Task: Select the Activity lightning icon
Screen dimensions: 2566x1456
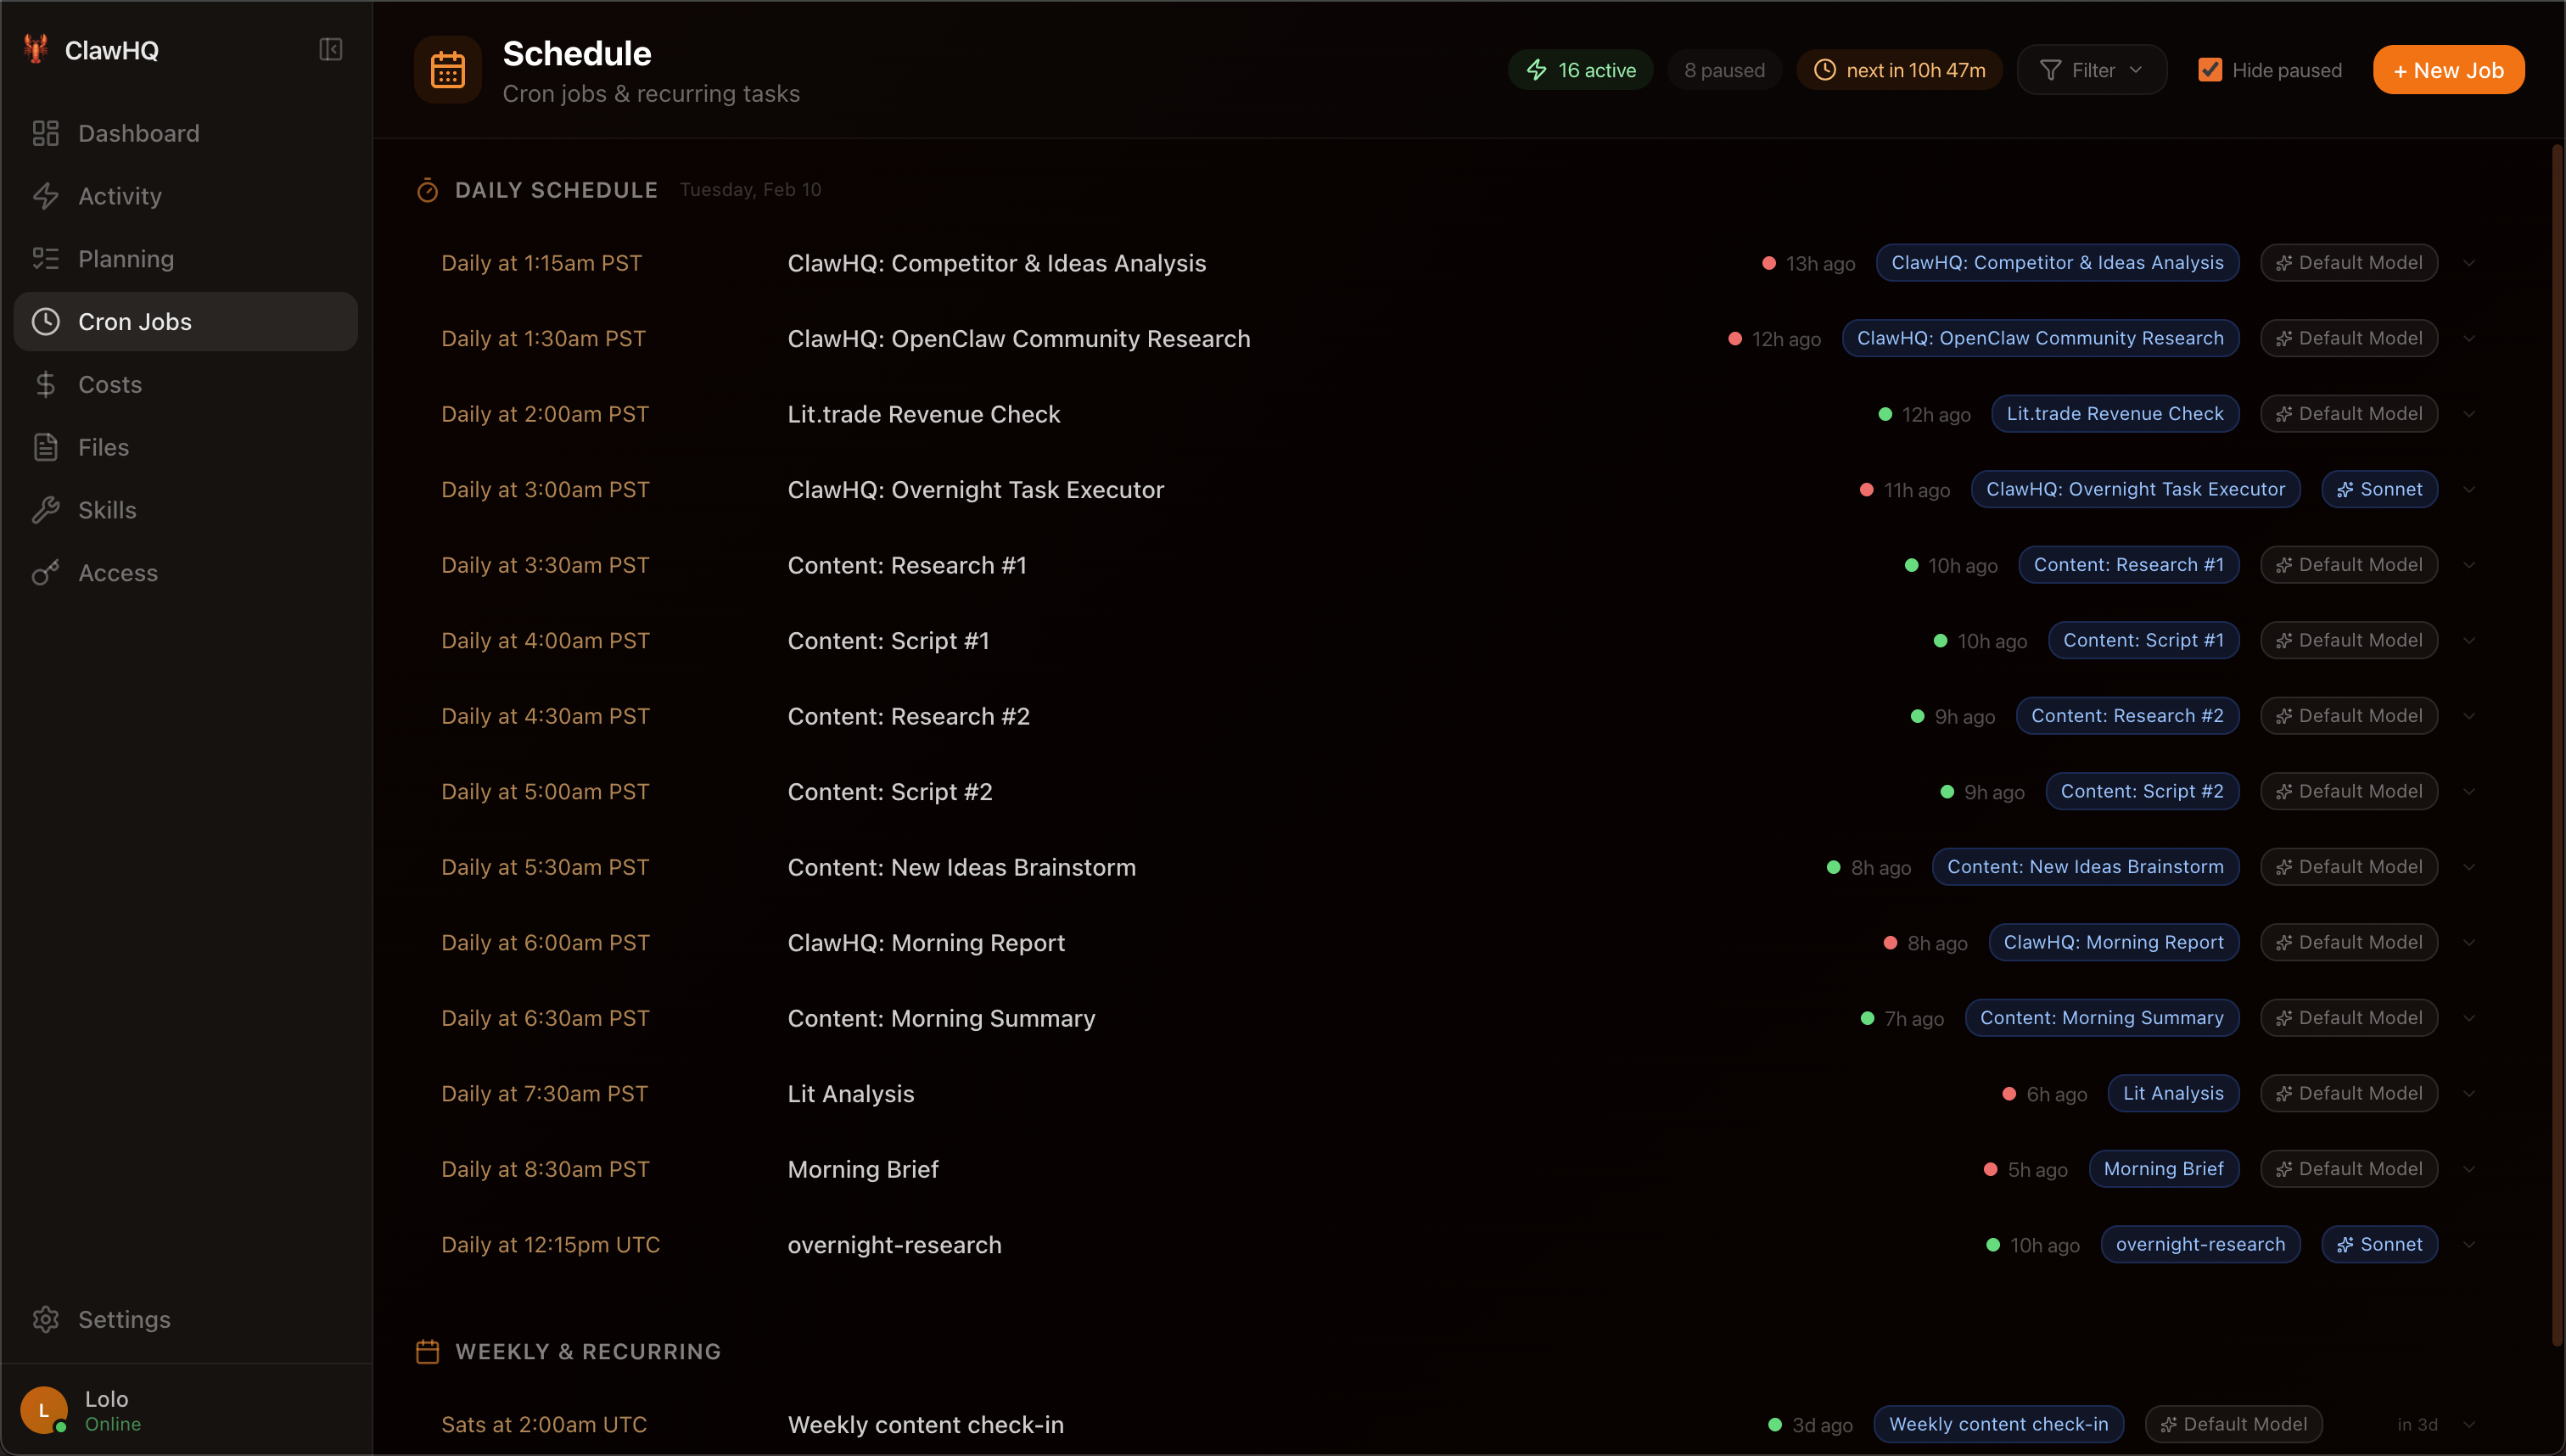Action: point(46,196)
